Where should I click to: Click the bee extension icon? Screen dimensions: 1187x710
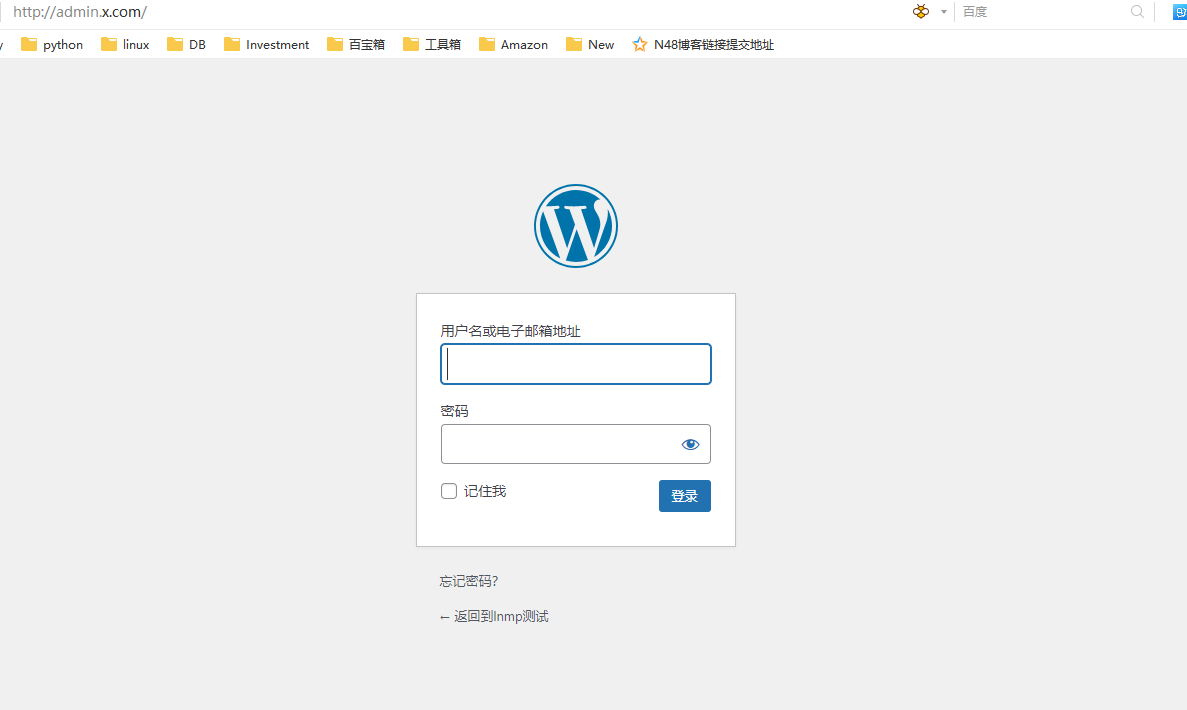click(921, 11)
